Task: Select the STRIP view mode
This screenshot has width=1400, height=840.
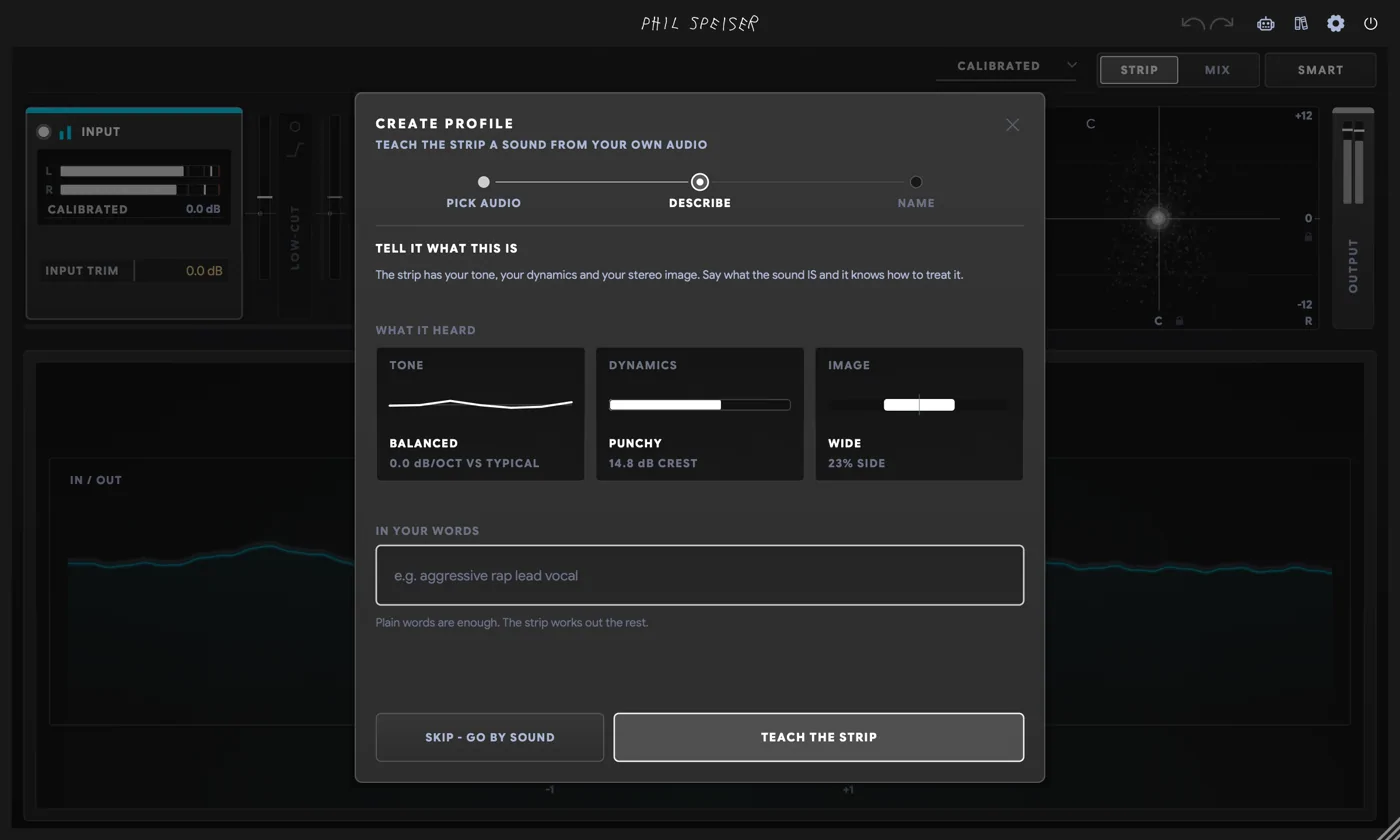Action: pos(1139,70)
